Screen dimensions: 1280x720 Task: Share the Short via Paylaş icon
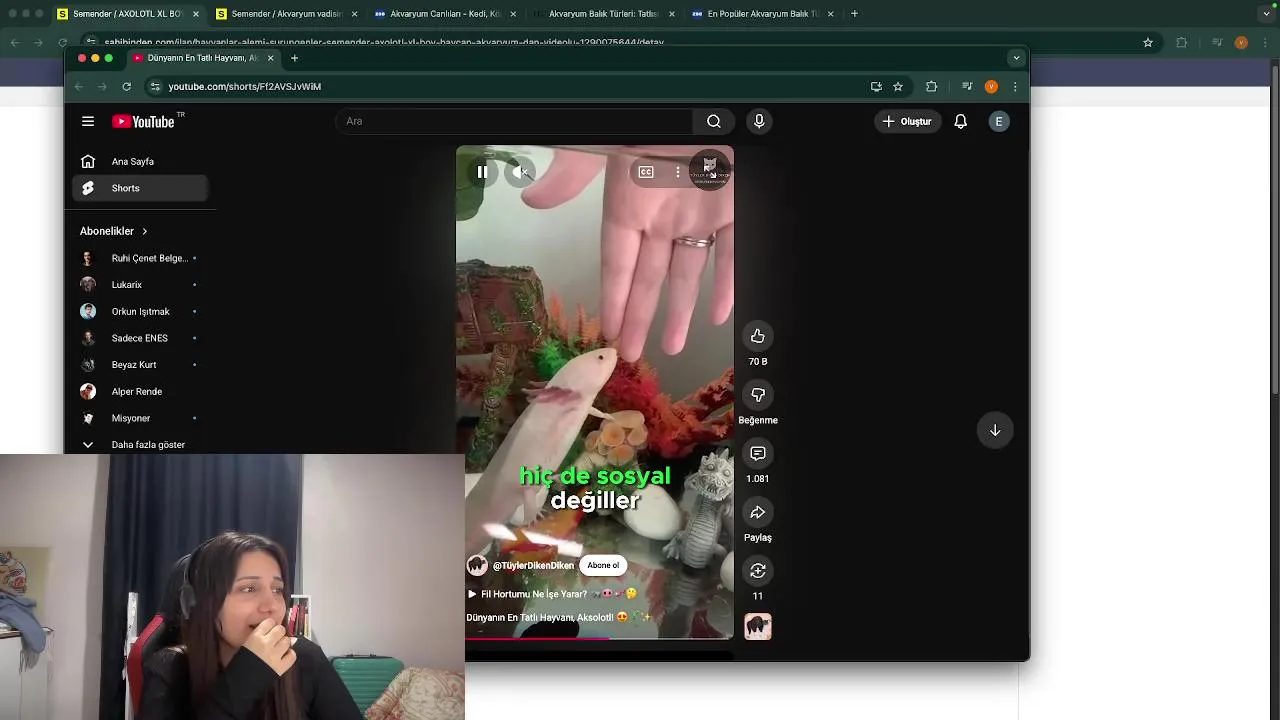pyautogui.click(x=758, y=512)
